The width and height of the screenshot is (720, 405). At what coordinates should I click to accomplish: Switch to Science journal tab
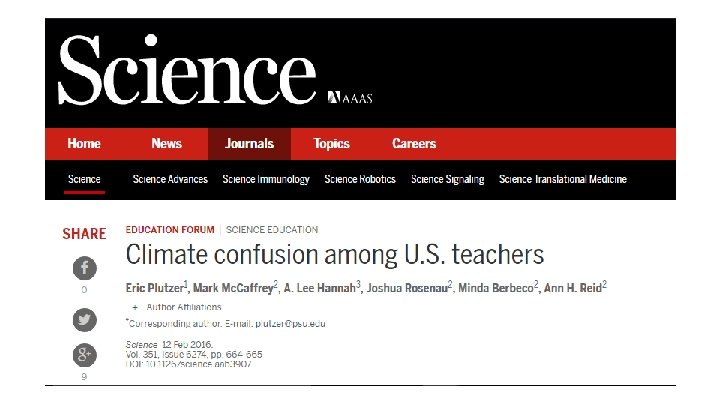pos(84,179)
